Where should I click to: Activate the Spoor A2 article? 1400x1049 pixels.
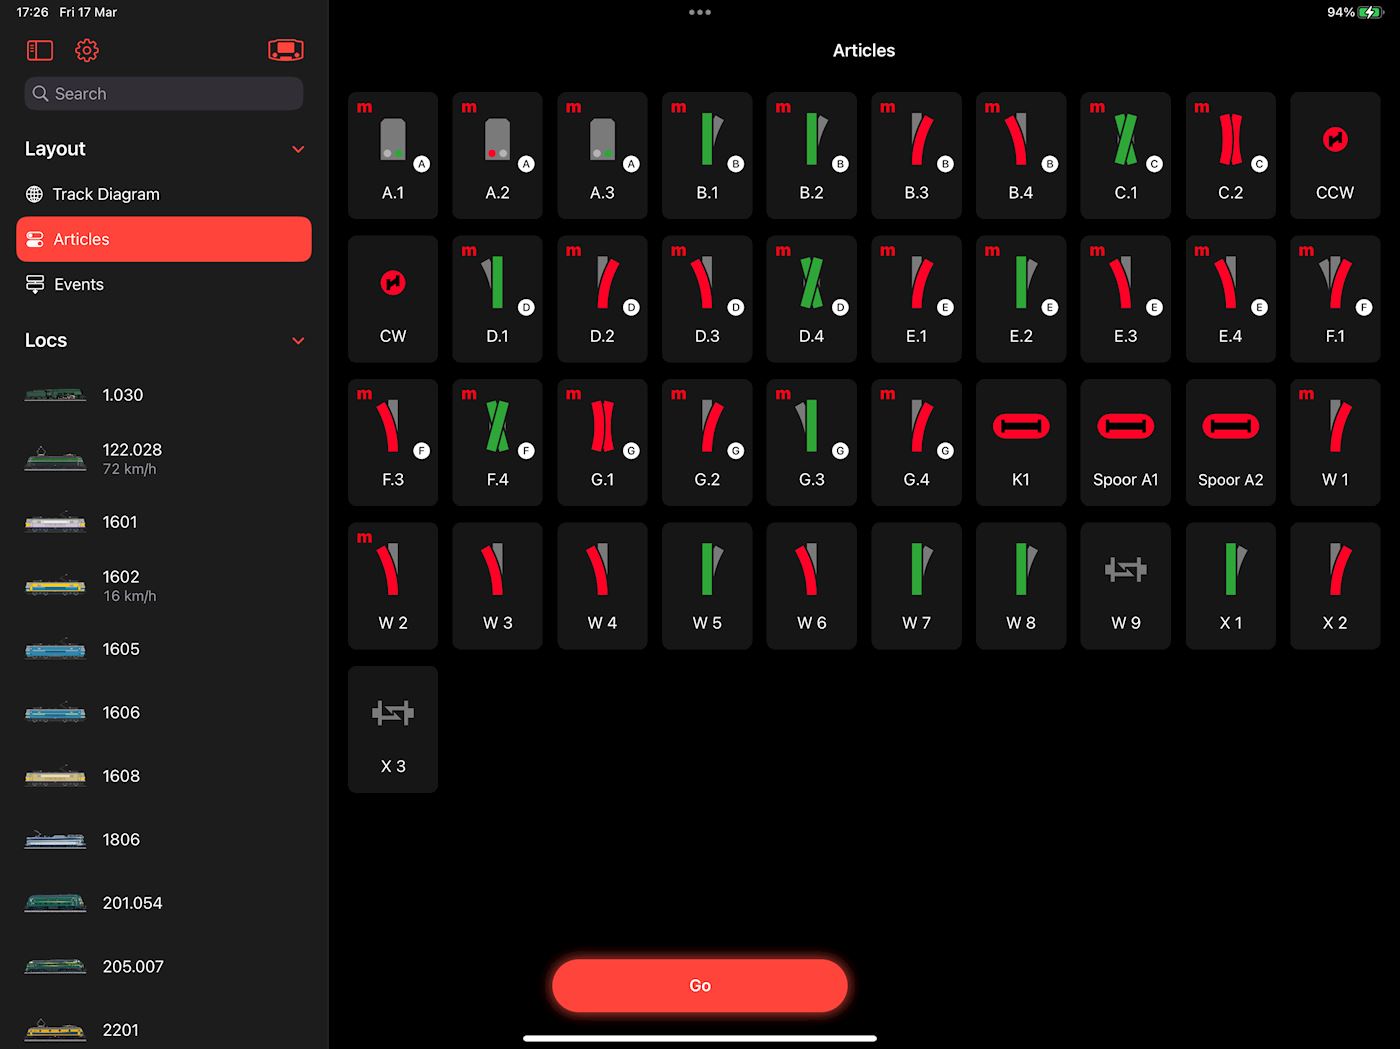pyautogui.click(x=1231, y=442)
